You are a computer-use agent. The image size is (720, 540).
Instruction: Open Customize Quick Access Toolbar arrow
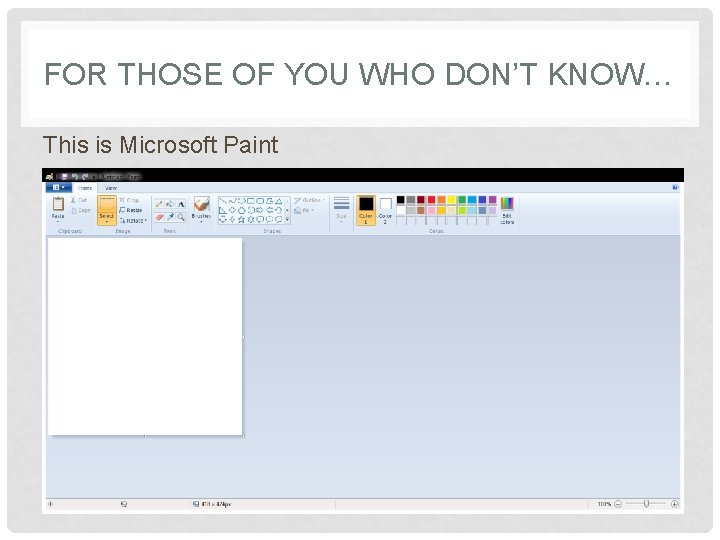93,176
